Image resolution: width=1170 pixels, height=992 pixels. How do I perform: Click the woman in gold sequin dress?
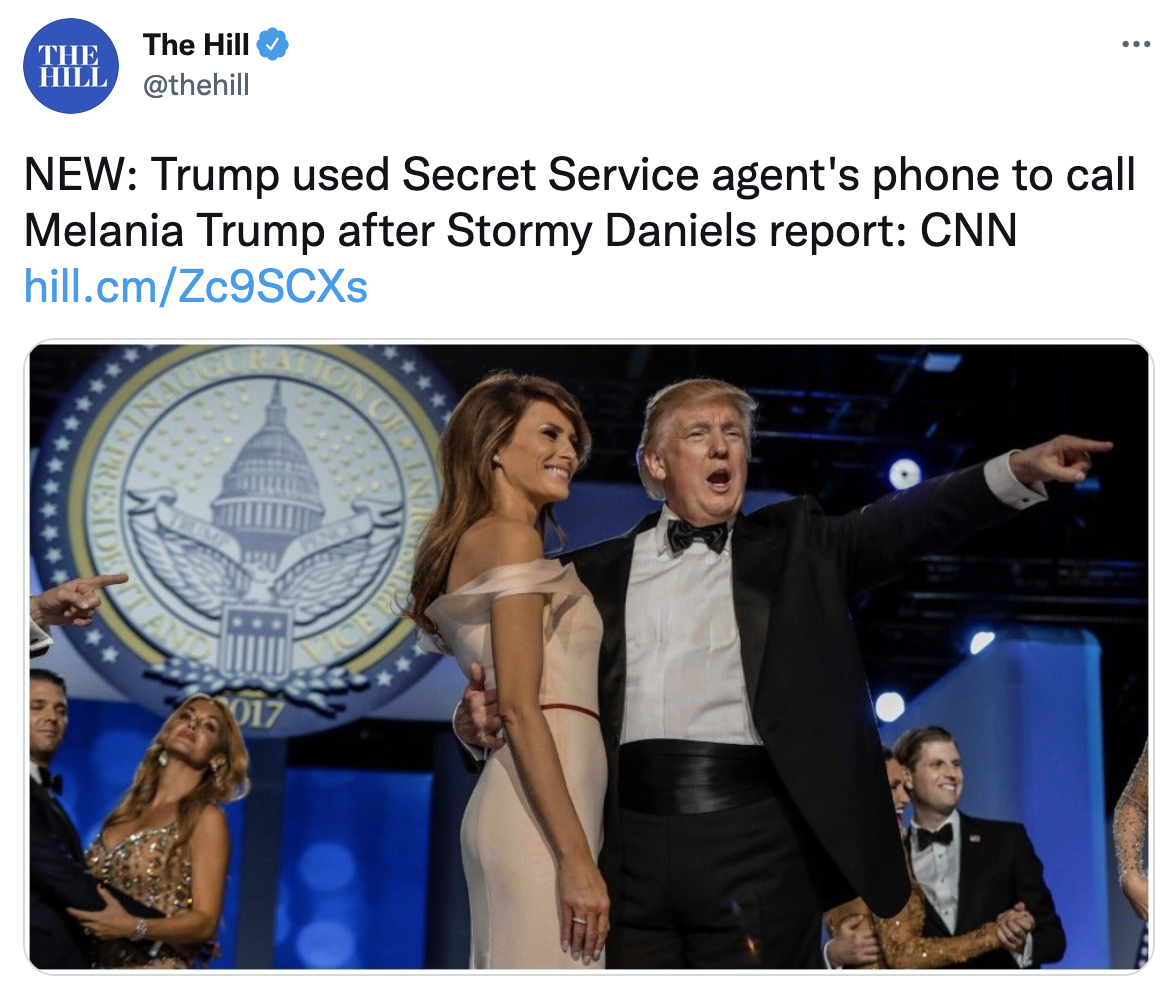click(164, 829)
